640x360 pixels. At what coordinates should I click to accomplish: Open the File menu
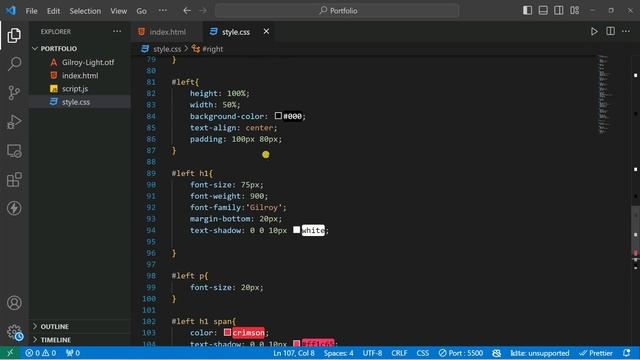click(x=31, y=11)
